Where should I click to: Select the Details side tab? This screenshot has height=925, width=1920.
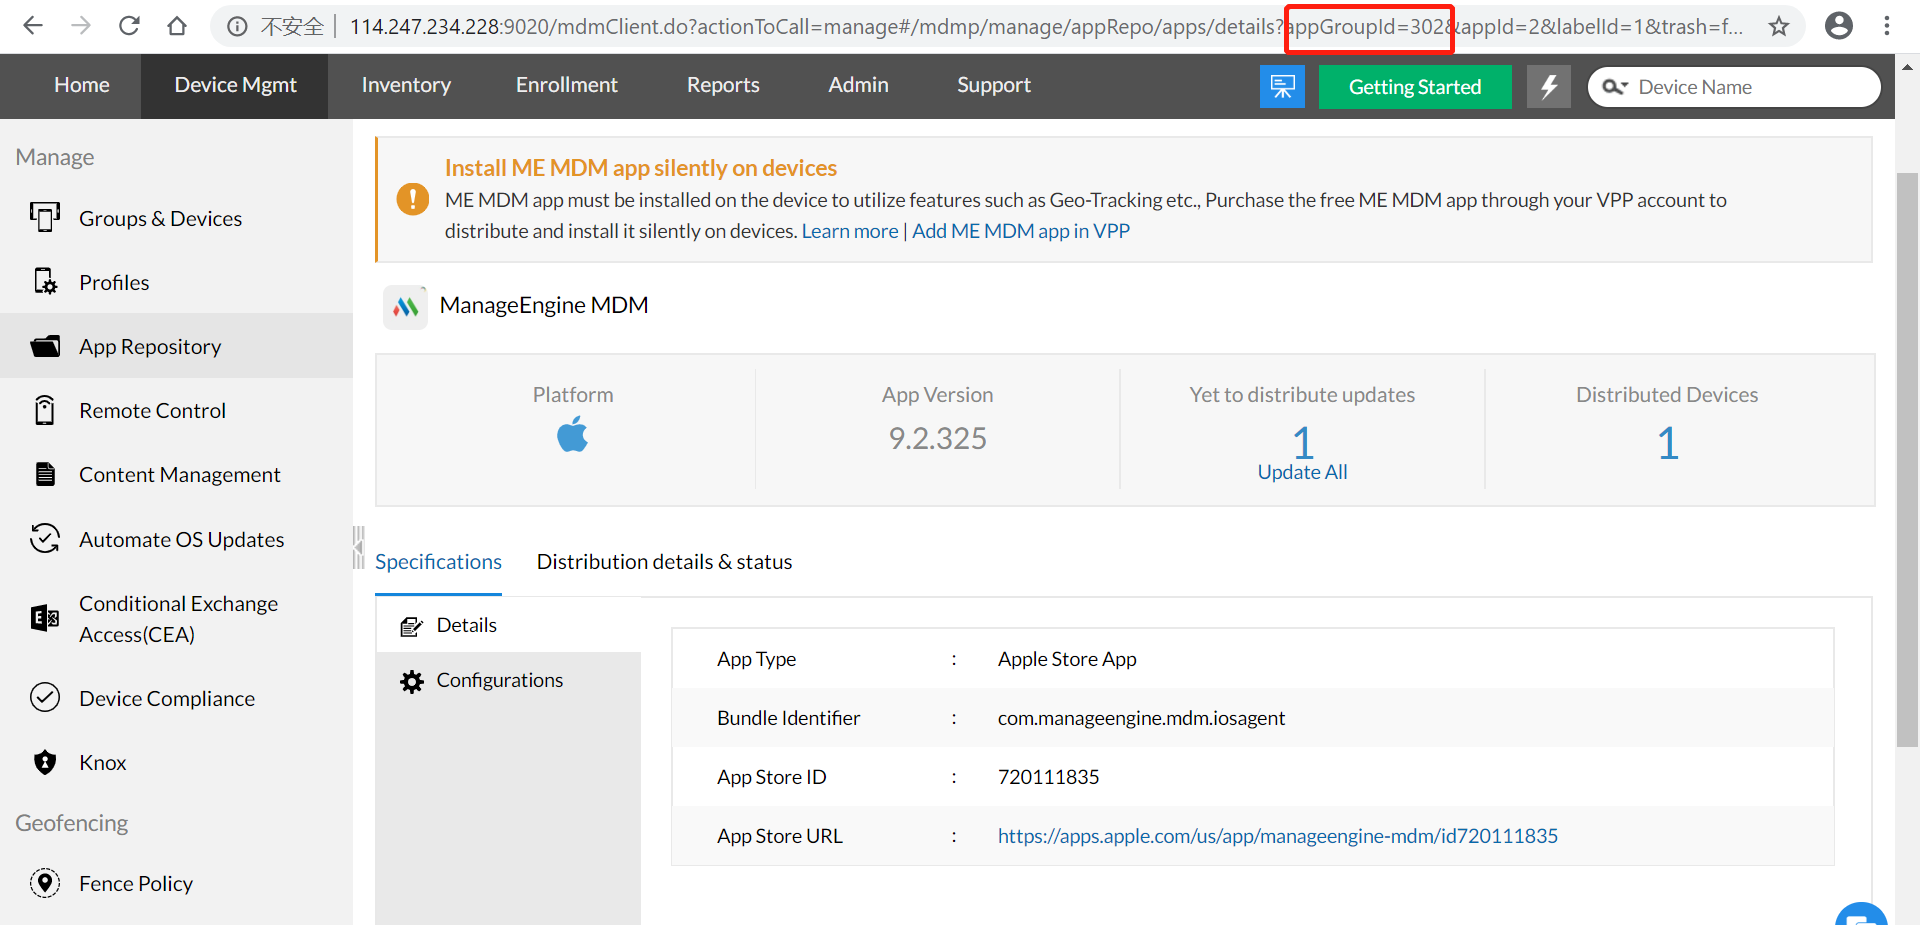(508, 625)
